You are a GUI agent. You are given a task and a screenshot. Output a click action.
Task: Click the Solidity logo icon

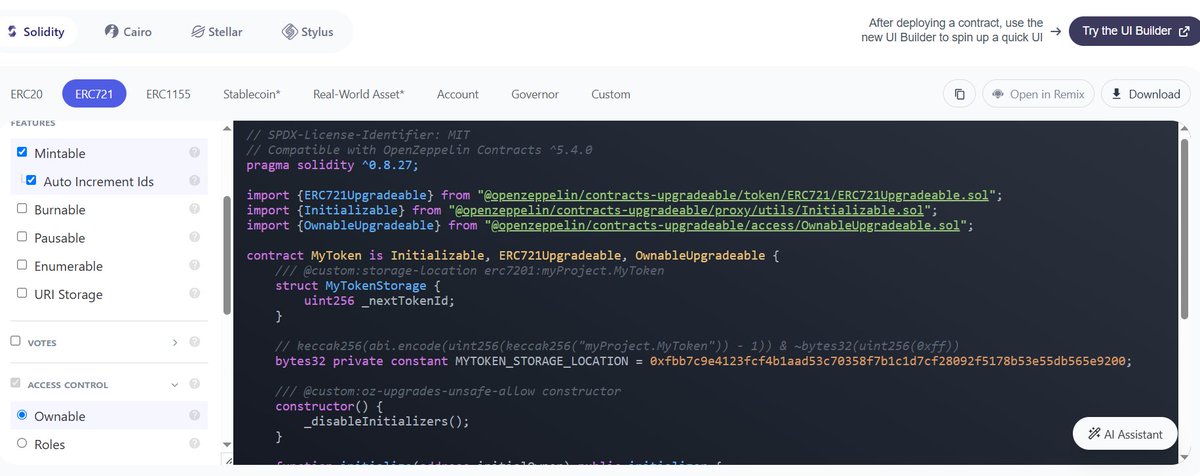coord(11,32)
